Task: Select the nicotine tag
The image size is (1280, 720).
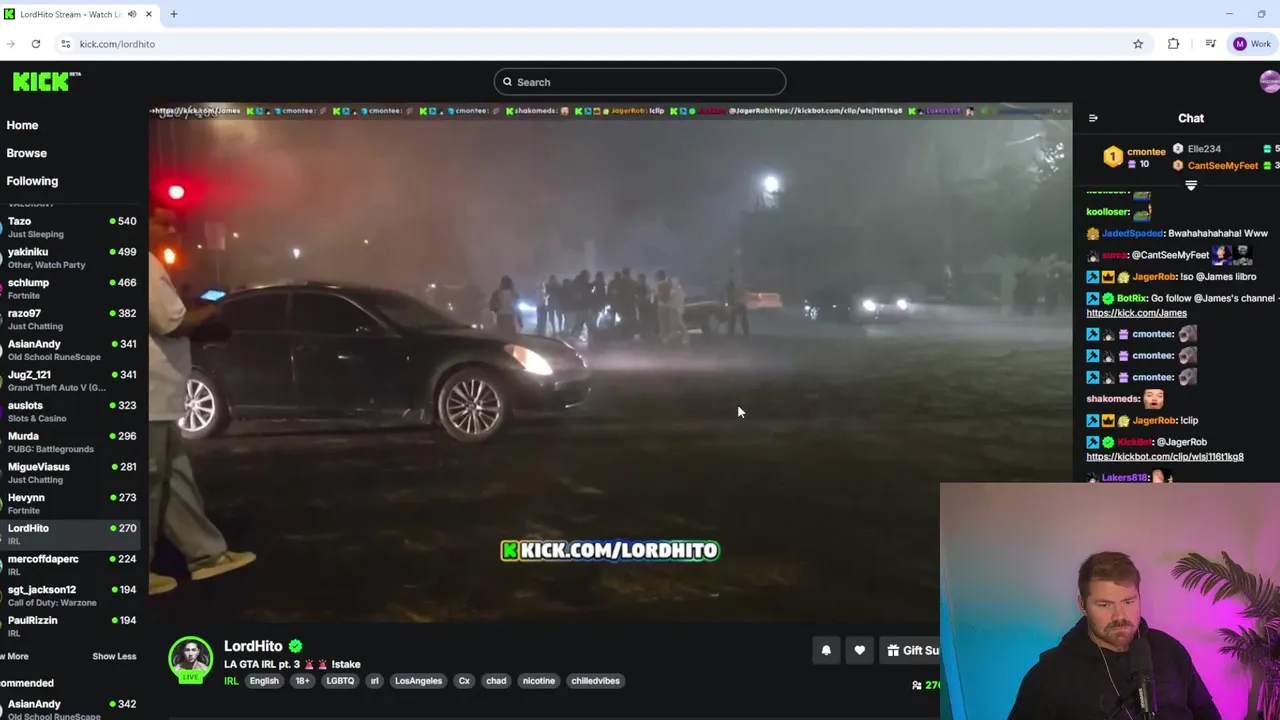Action: coord(538,681)
